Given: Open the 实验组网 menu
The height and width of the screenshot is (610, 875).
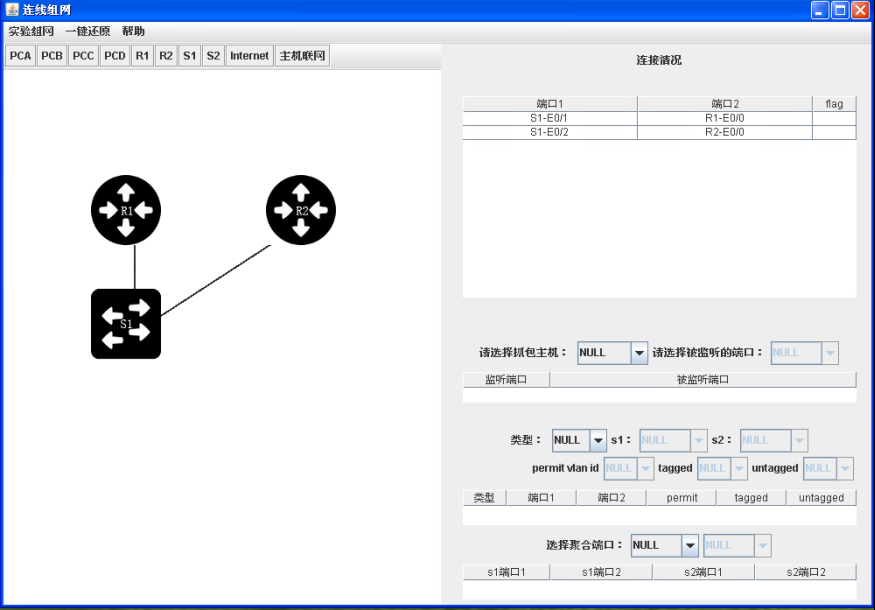Looking at the screenshot, I should point(30,31).
